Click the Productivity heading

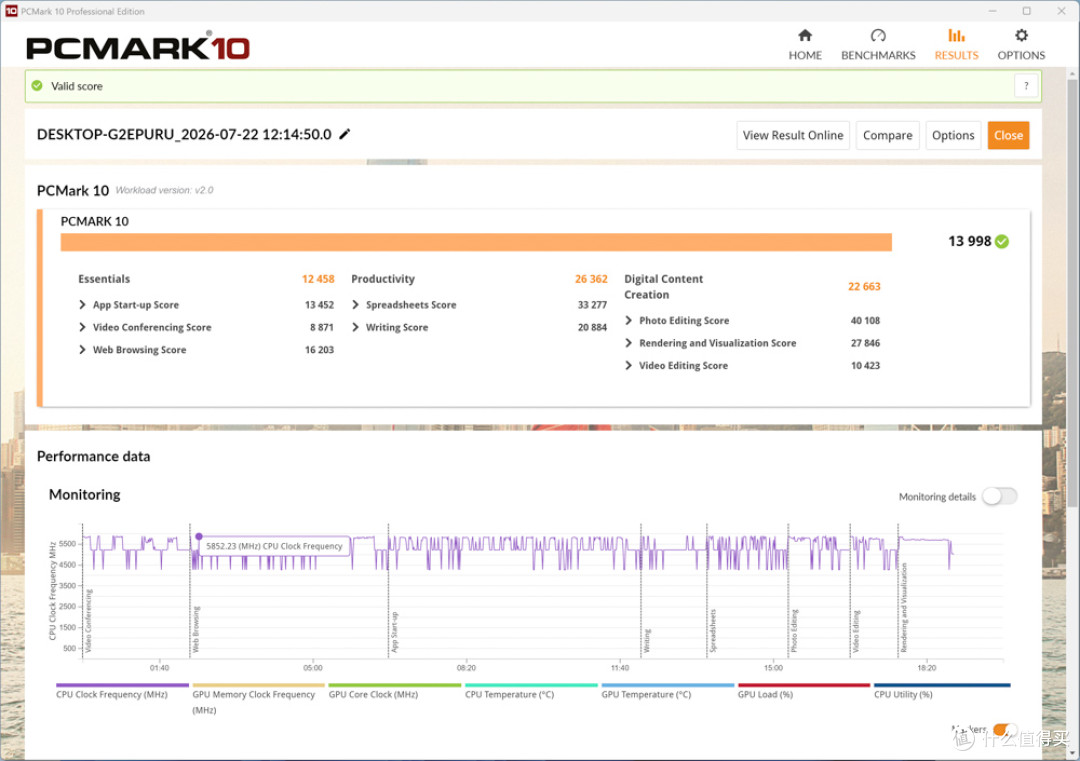pos(383,279)
